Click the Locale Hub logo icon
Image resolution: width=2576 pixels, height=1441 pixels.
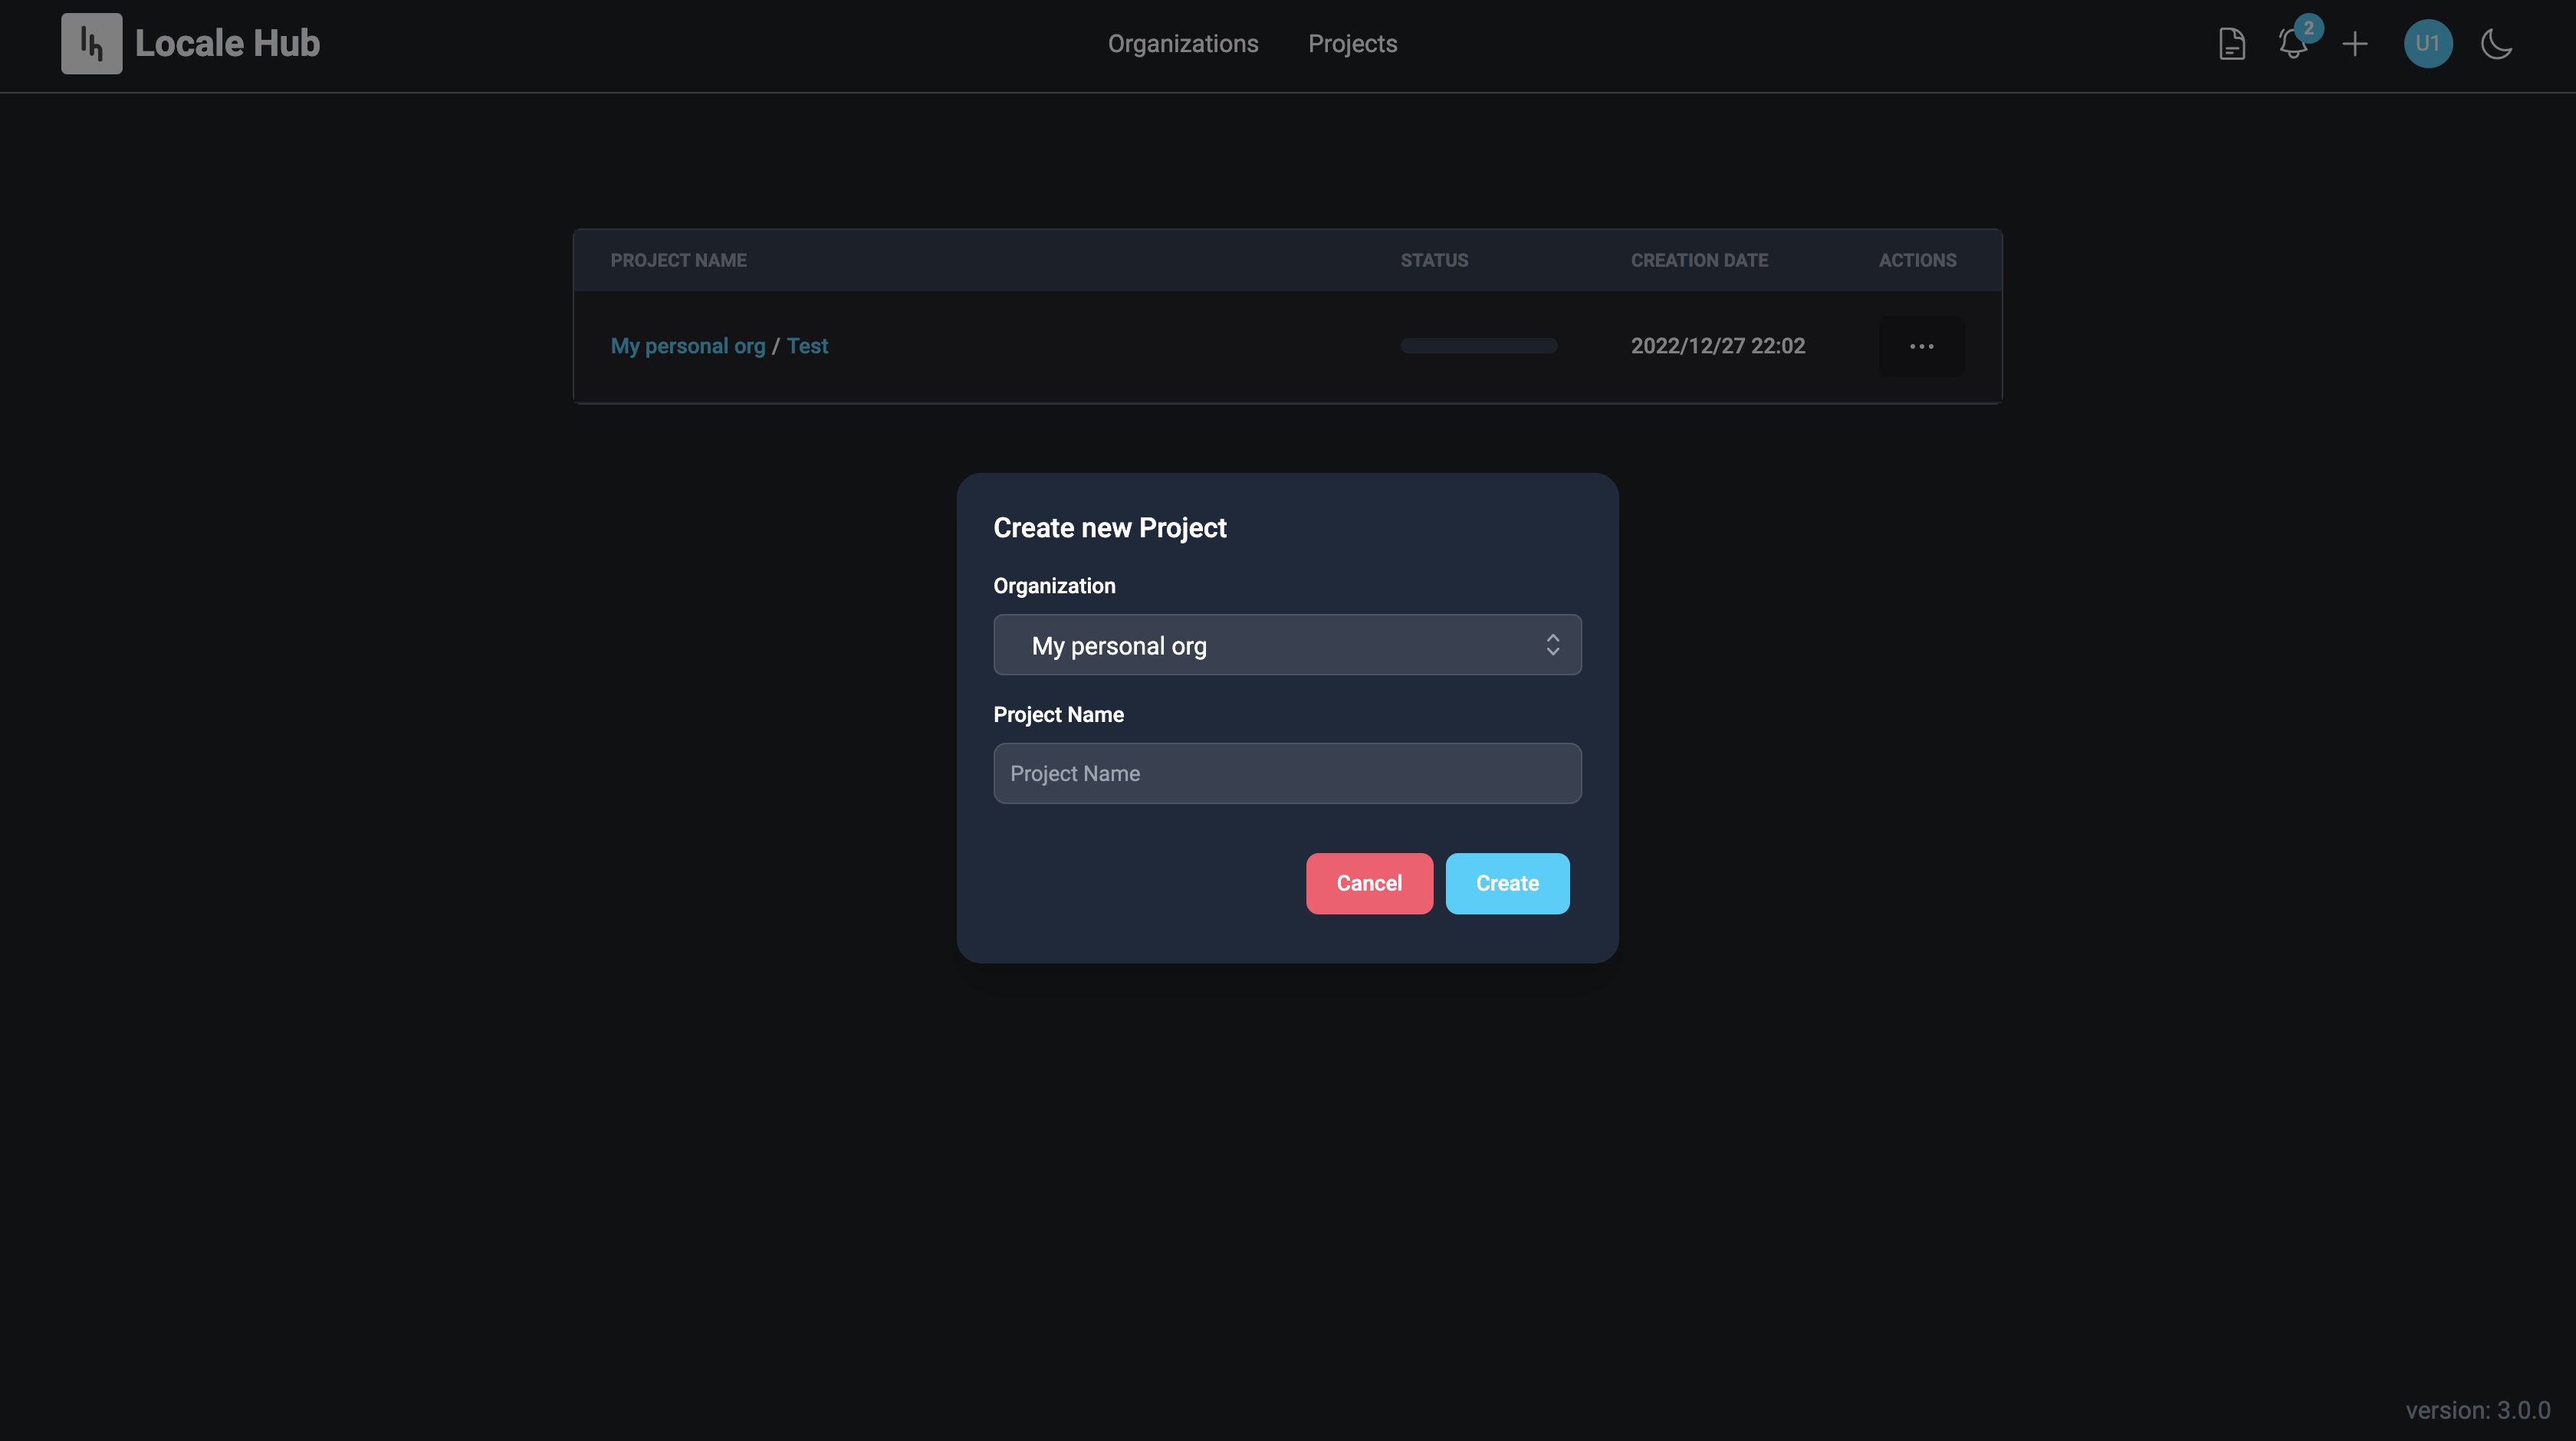(91, 43)
